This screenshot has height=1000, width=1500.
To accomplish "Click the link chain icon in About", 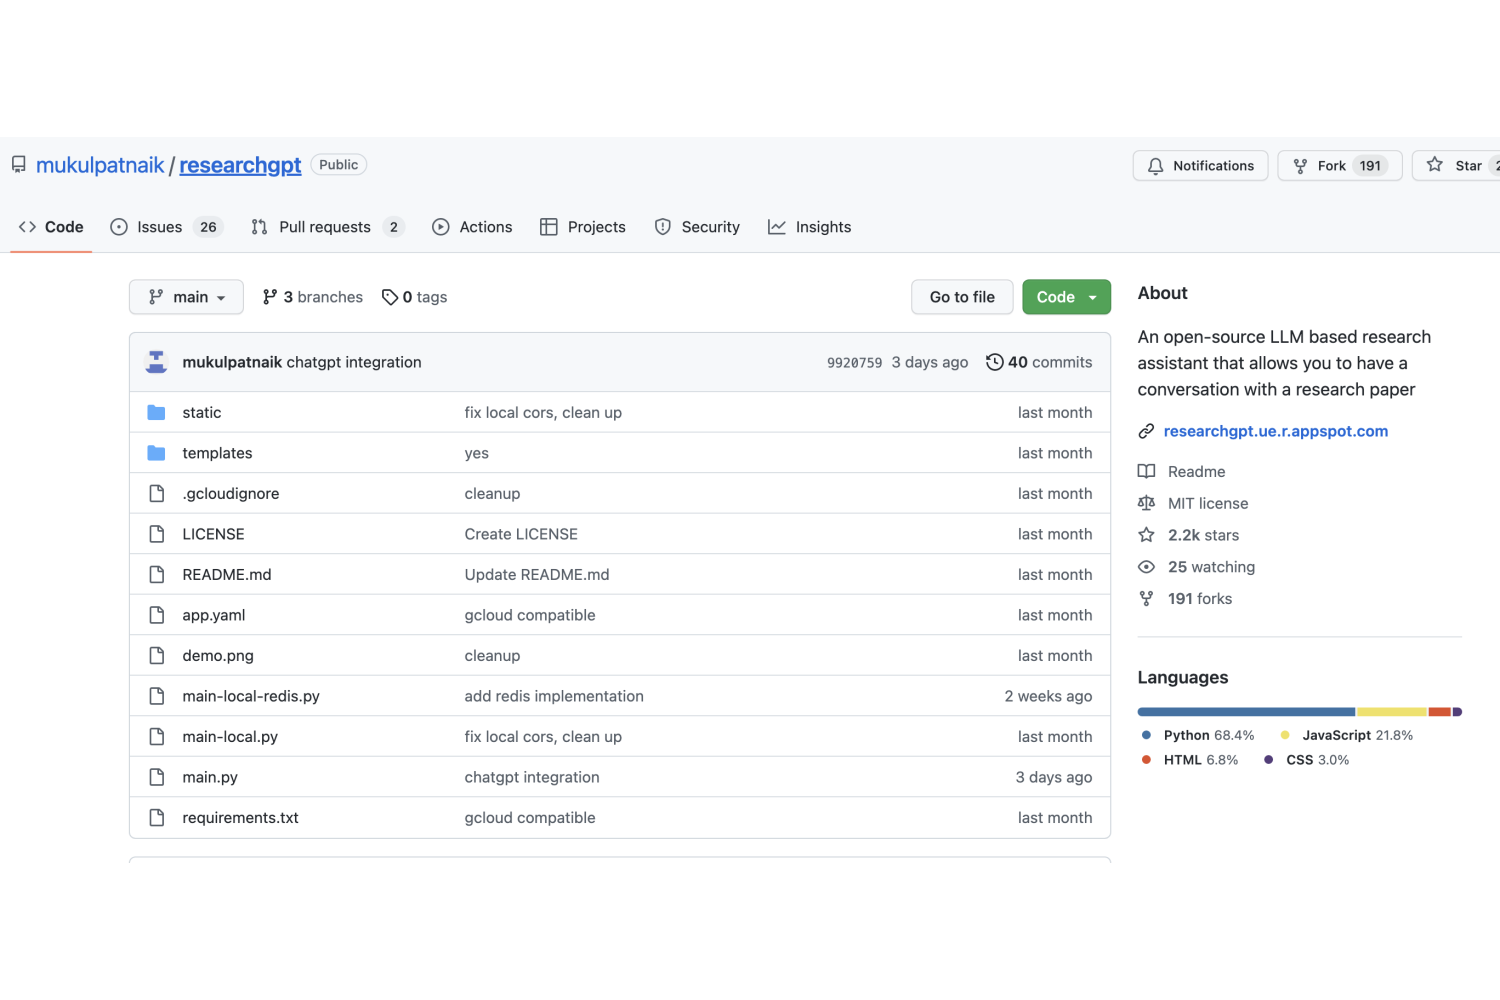I will [1146, 431].
